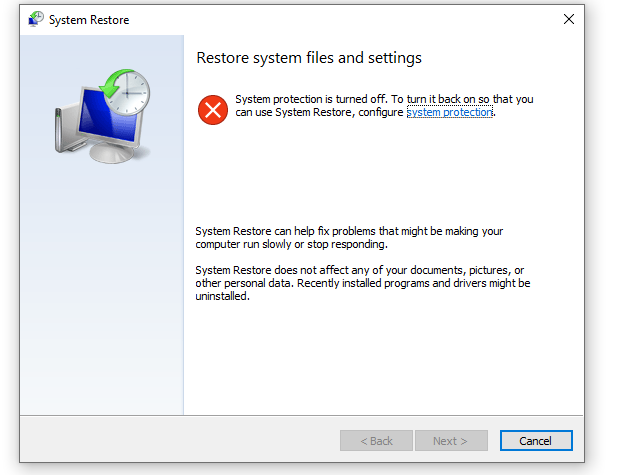
Task: Click the paragraph about fixing slow computer problems
Action: (x=349, y=237)
